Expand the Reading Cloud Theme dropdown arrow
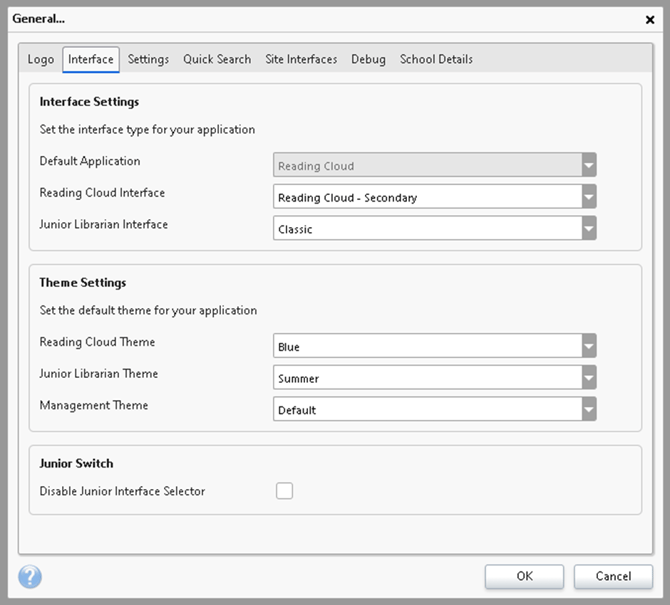The width and height of the screenshot is (670, 605). [x=589, y=346]
